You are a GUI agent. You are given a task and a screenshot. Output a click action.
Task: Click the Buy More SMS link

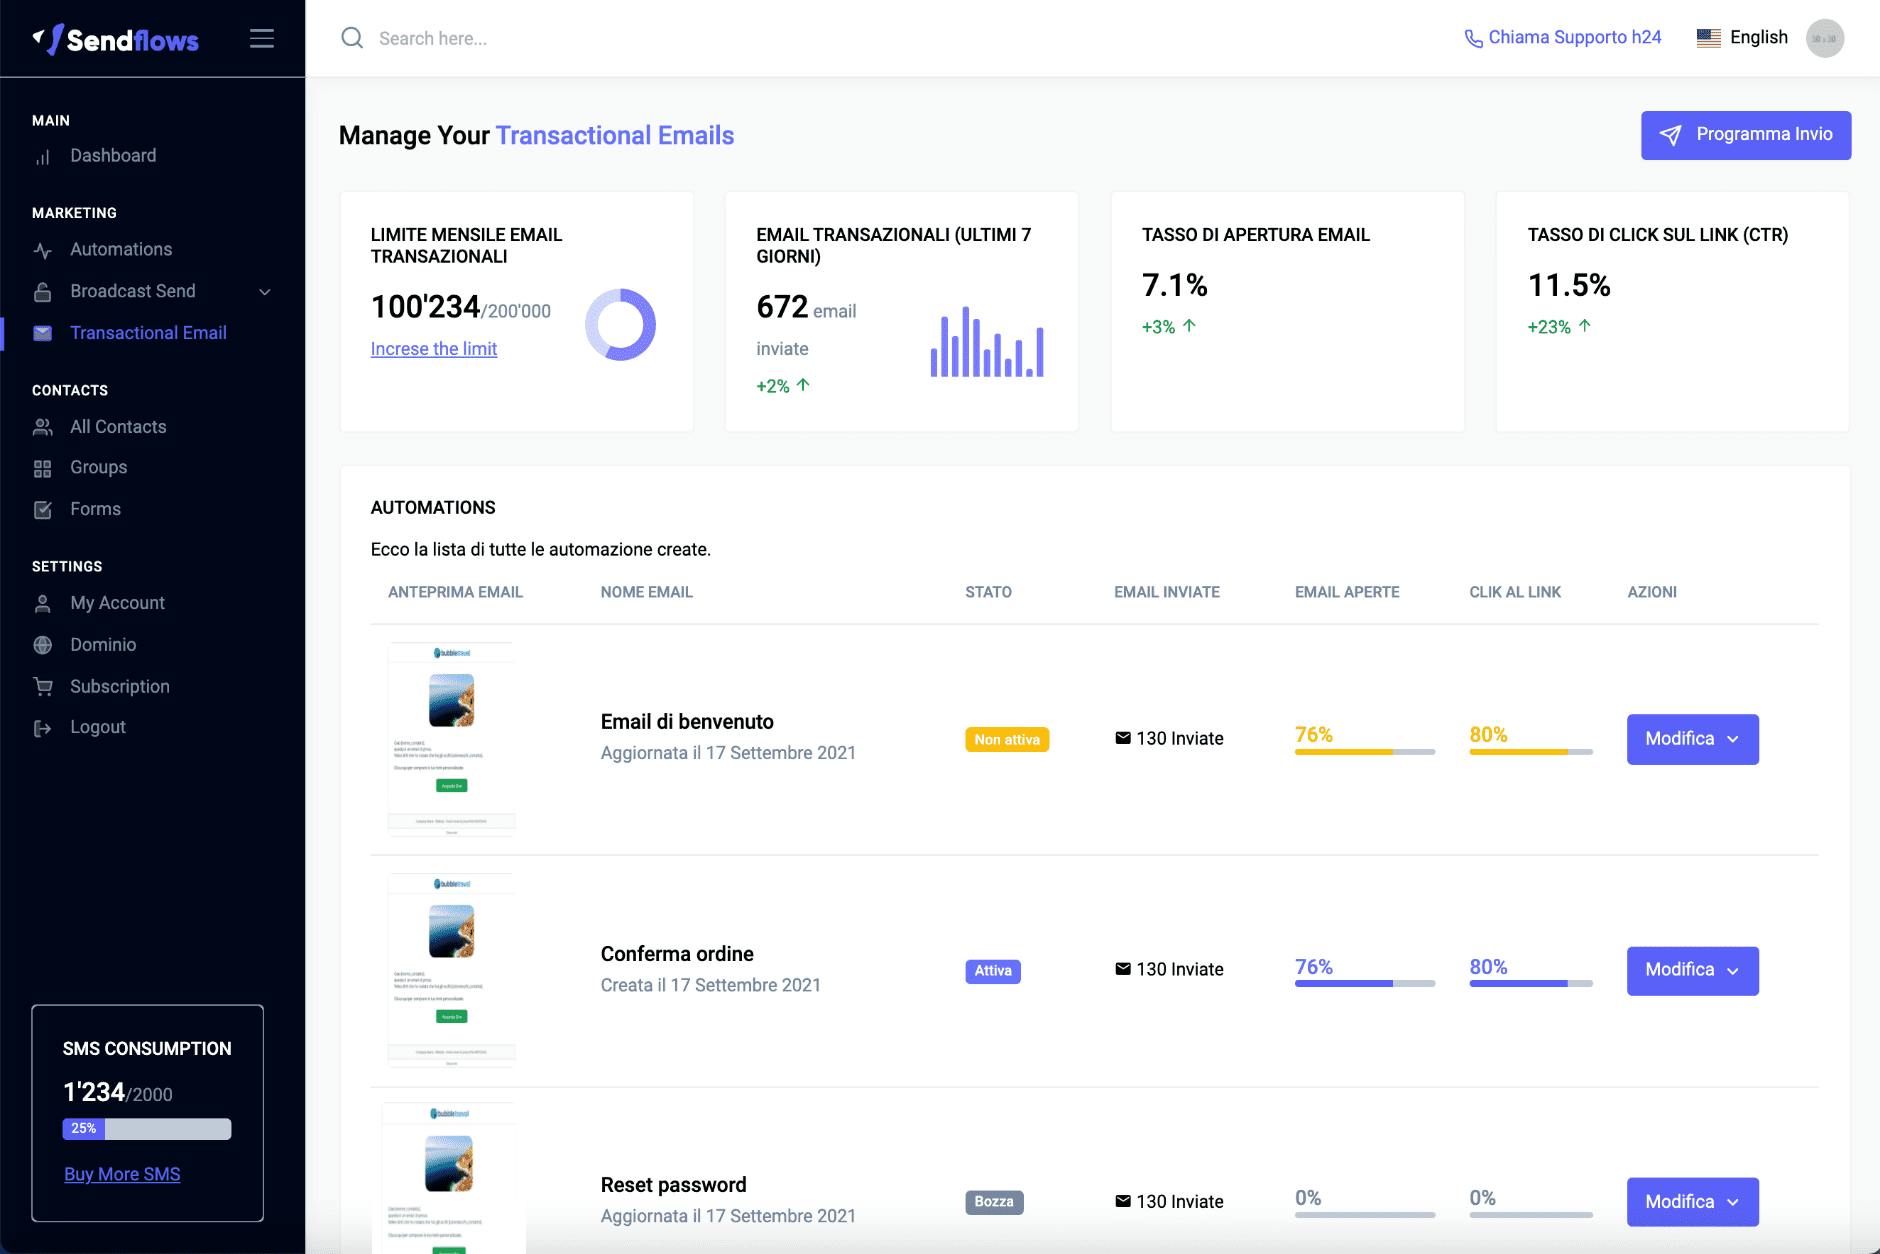click(122, 1174)
